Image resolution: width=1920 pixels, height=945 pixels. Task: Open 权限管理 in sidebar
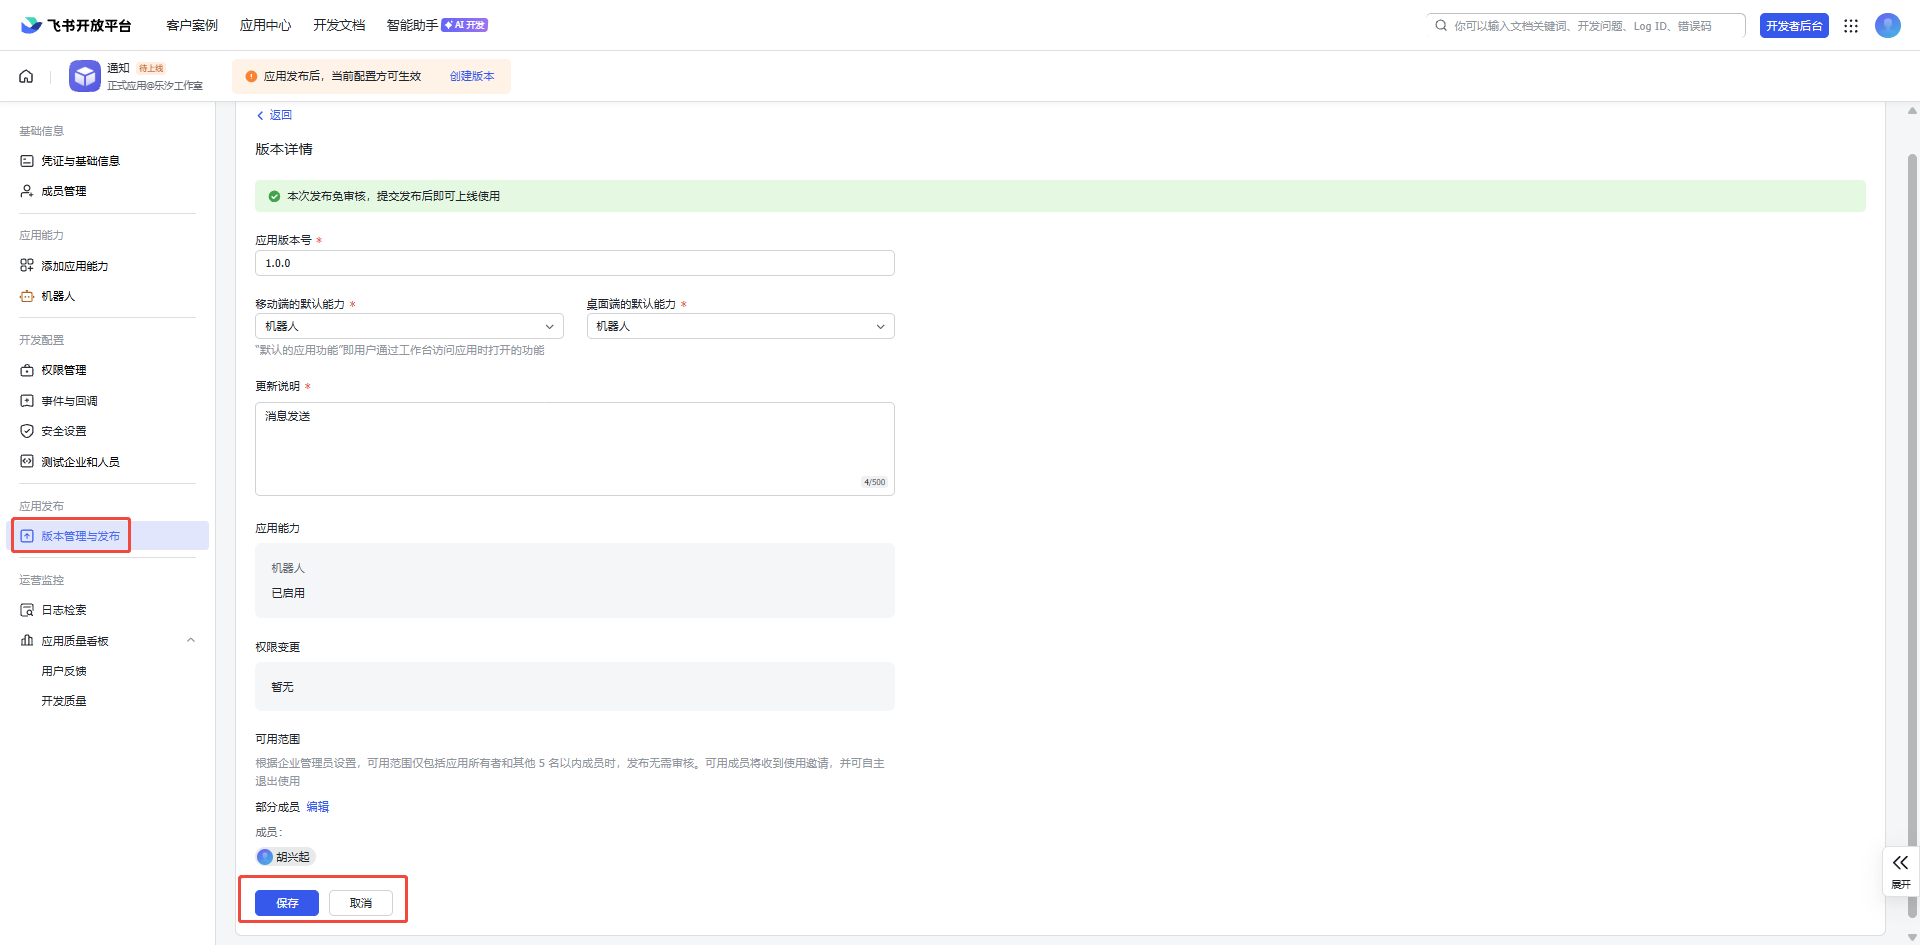tap(63, 370)
